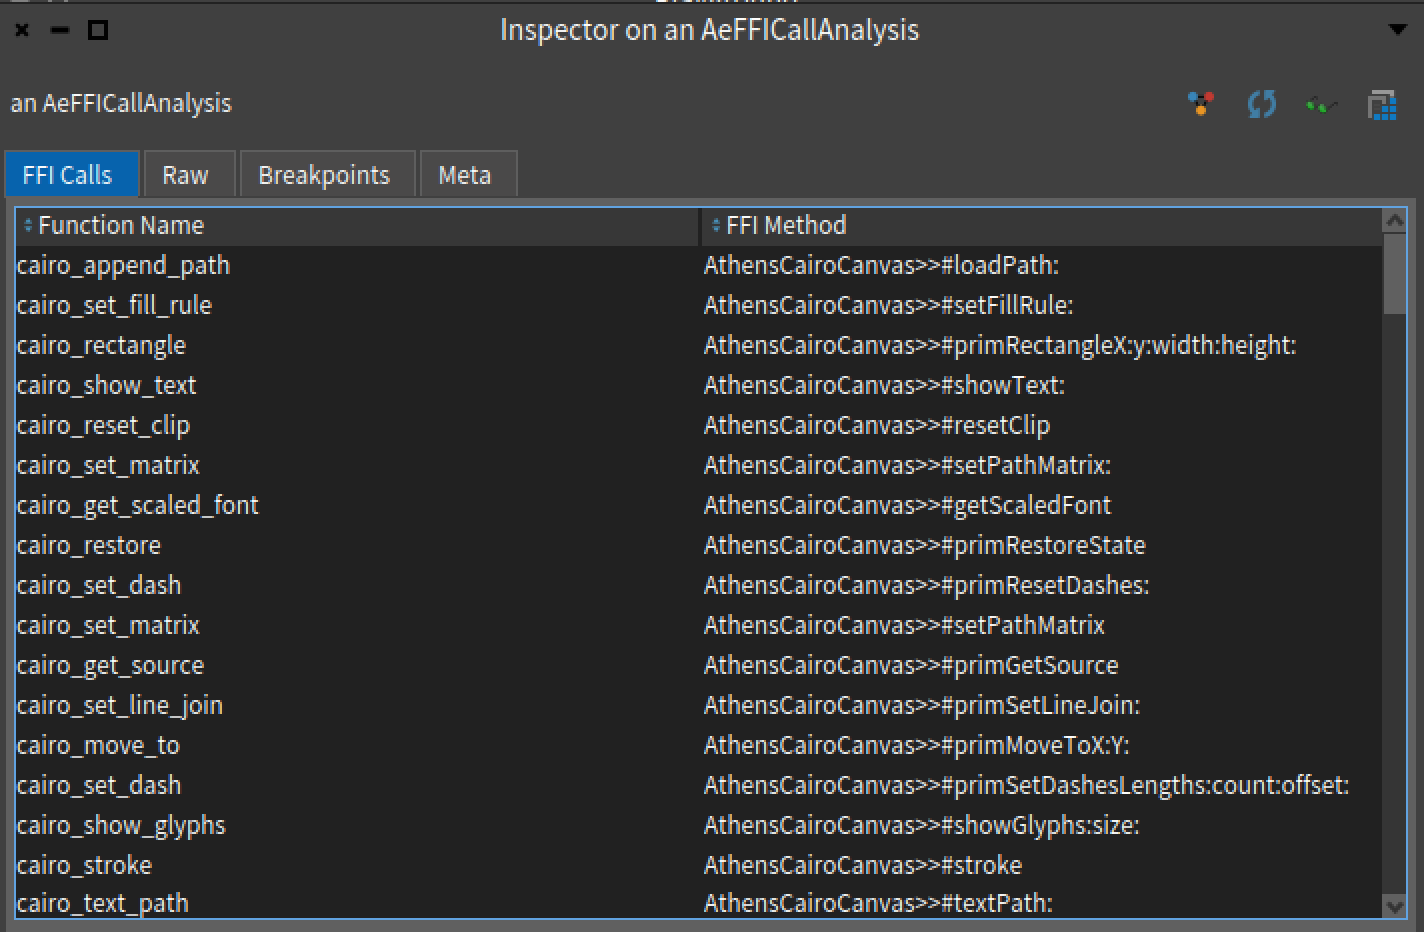Screen dimensions: 1424x932
Task: Click the cairo_append_path first row
Action: (x=123, y=265)
